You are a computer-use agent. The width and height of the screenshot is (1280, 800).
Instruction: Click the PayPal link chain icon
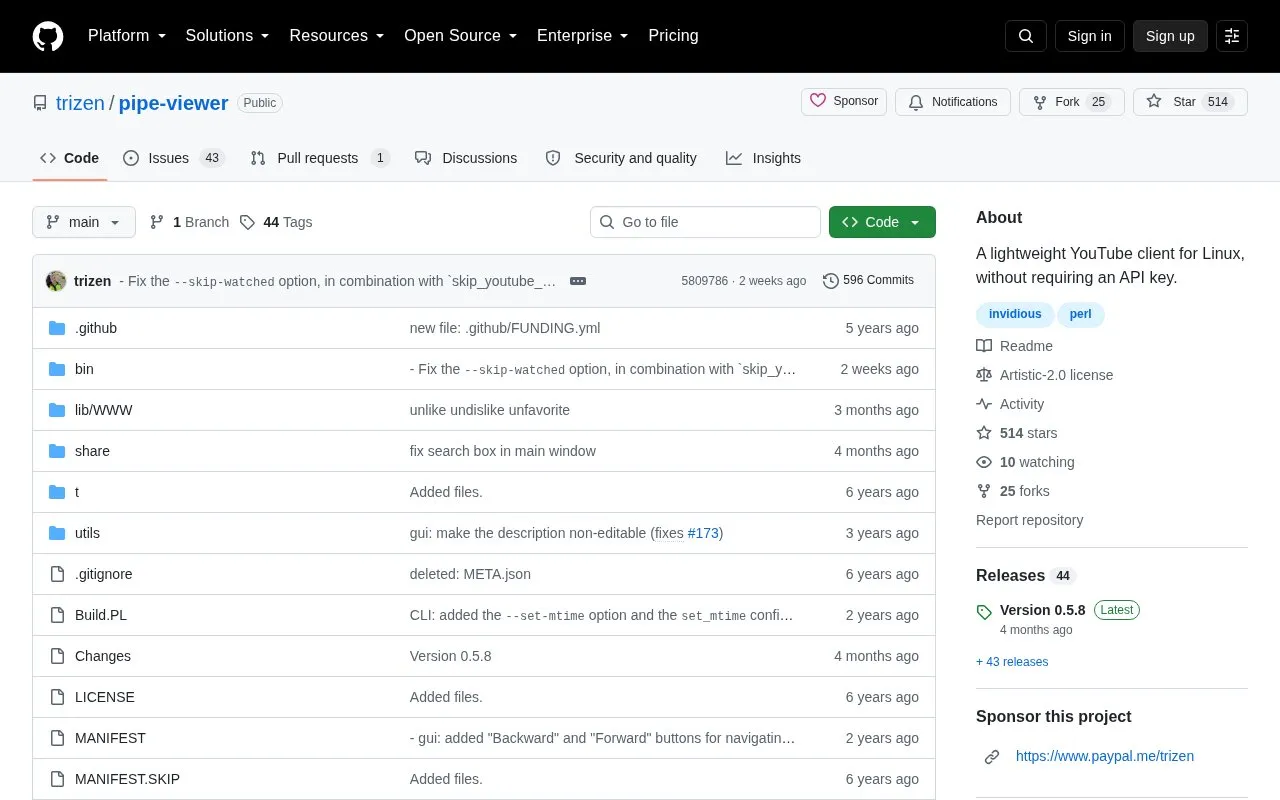[x=992, y=757]
